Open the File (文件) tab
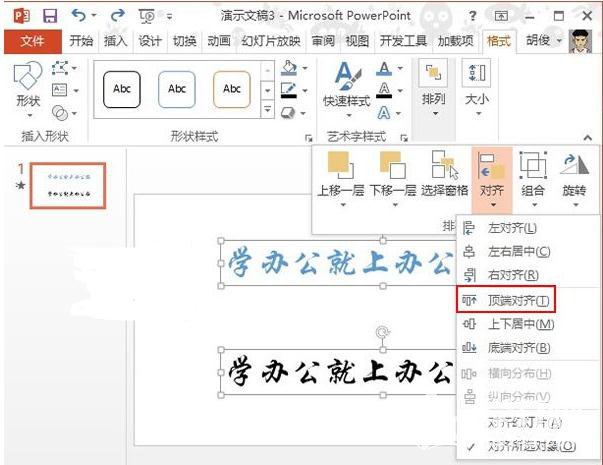Screen dimensions: 603x465 [32, 41]
